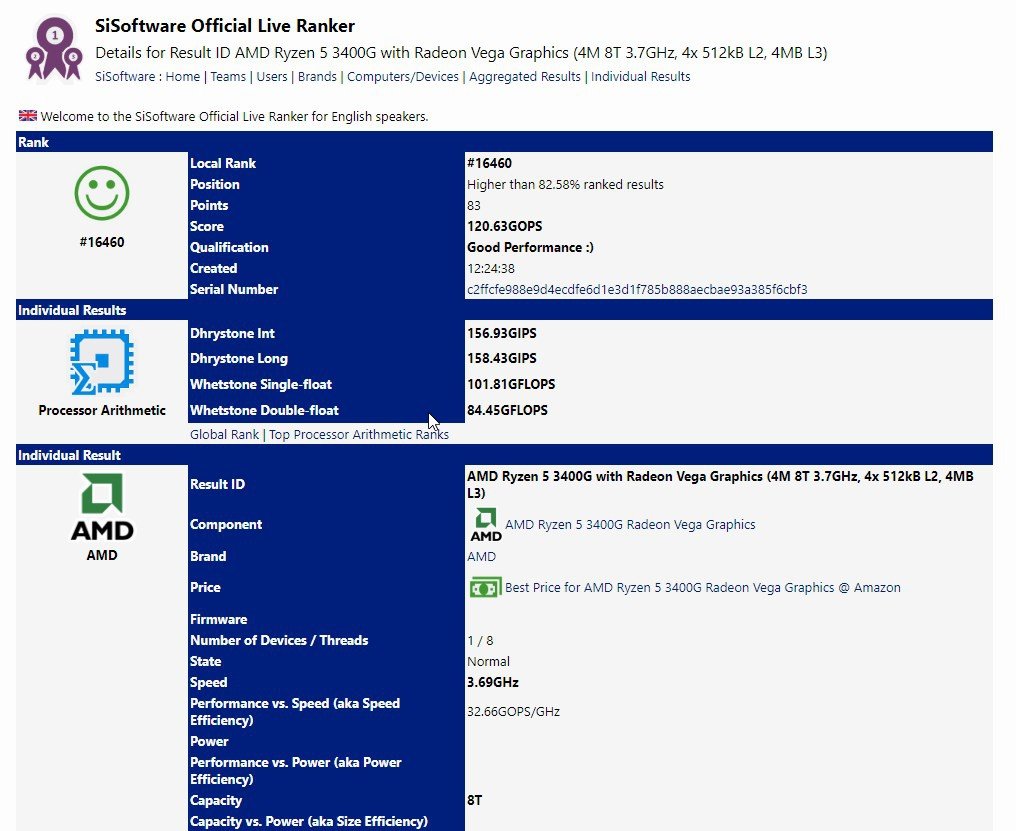
Task: Click the Power row label
Action: [x=209, y=741]
